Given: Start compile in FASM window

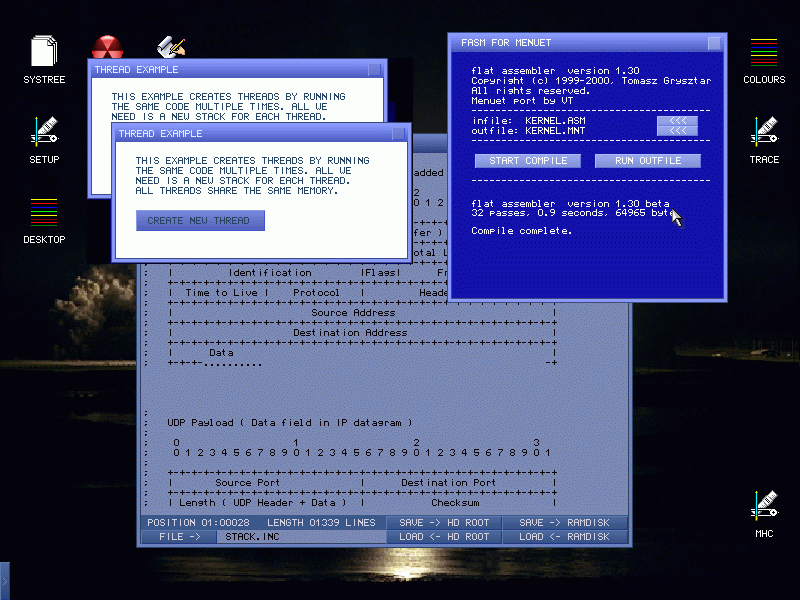Looking at the screenshot, I should (x=528, y=161).
